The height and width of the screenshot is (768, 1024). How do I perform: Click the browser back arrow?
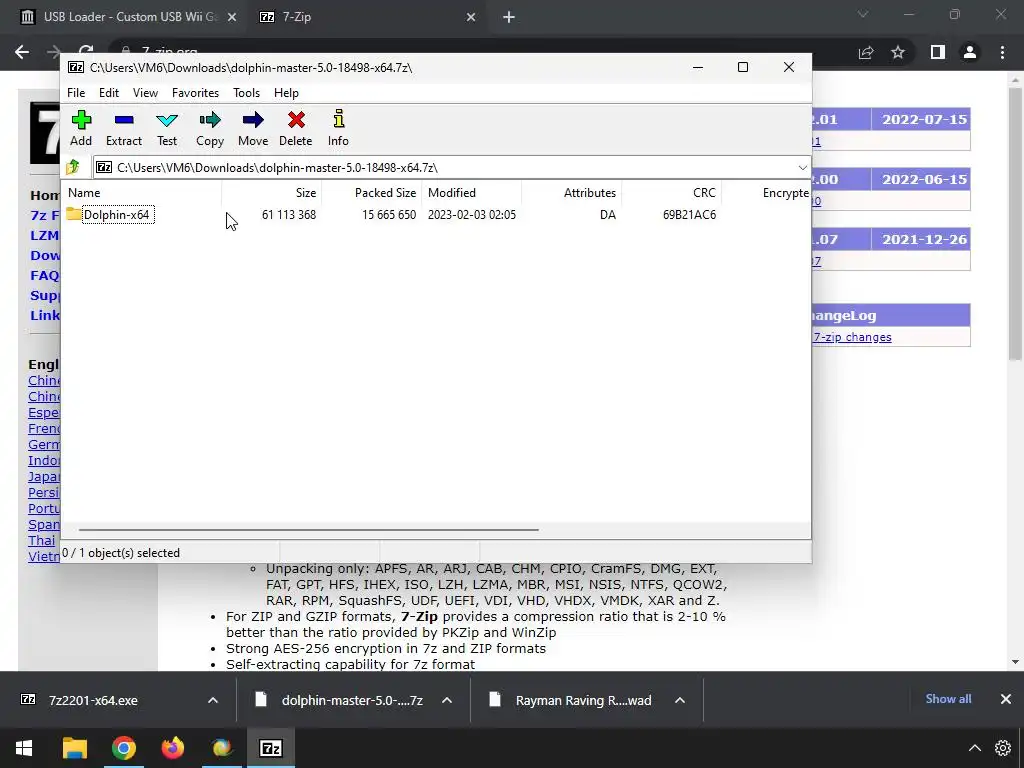(22, 52)
